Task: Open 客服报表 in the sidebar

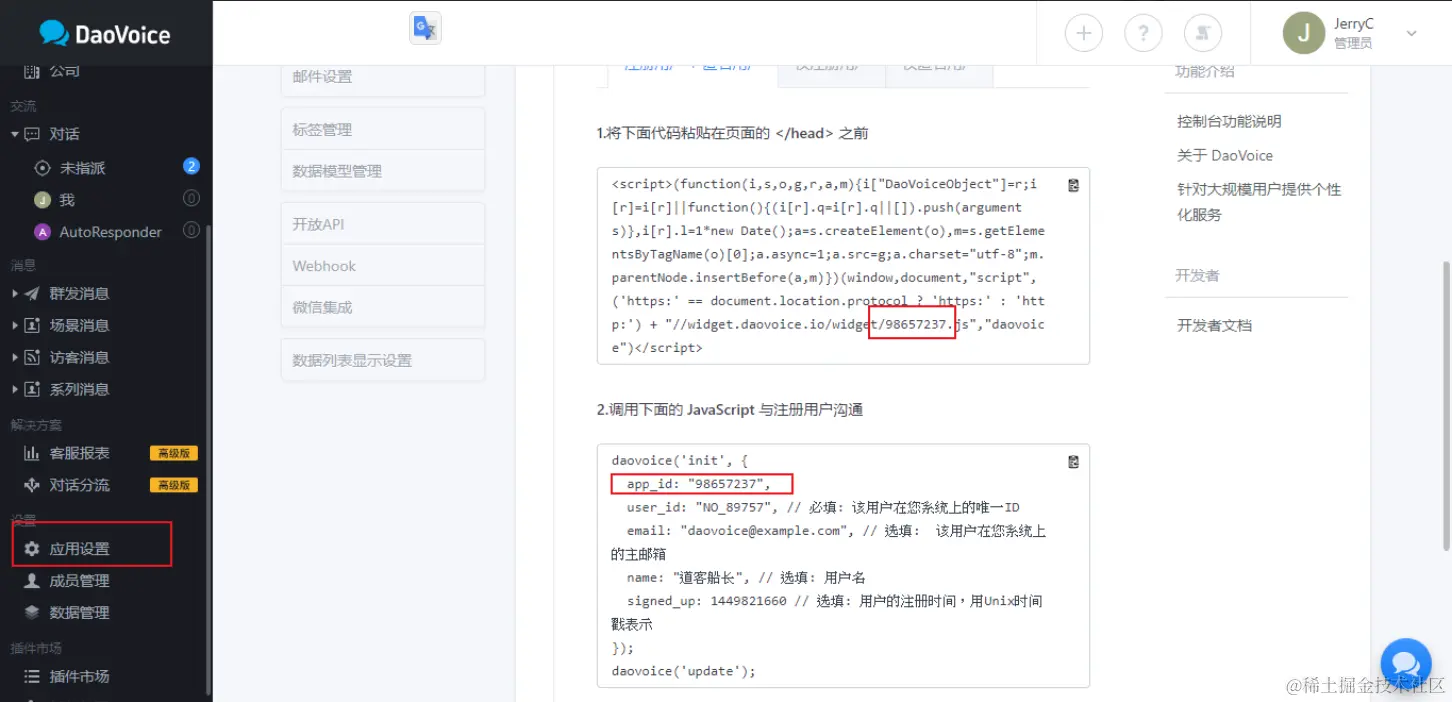Action: coord(80,453)
